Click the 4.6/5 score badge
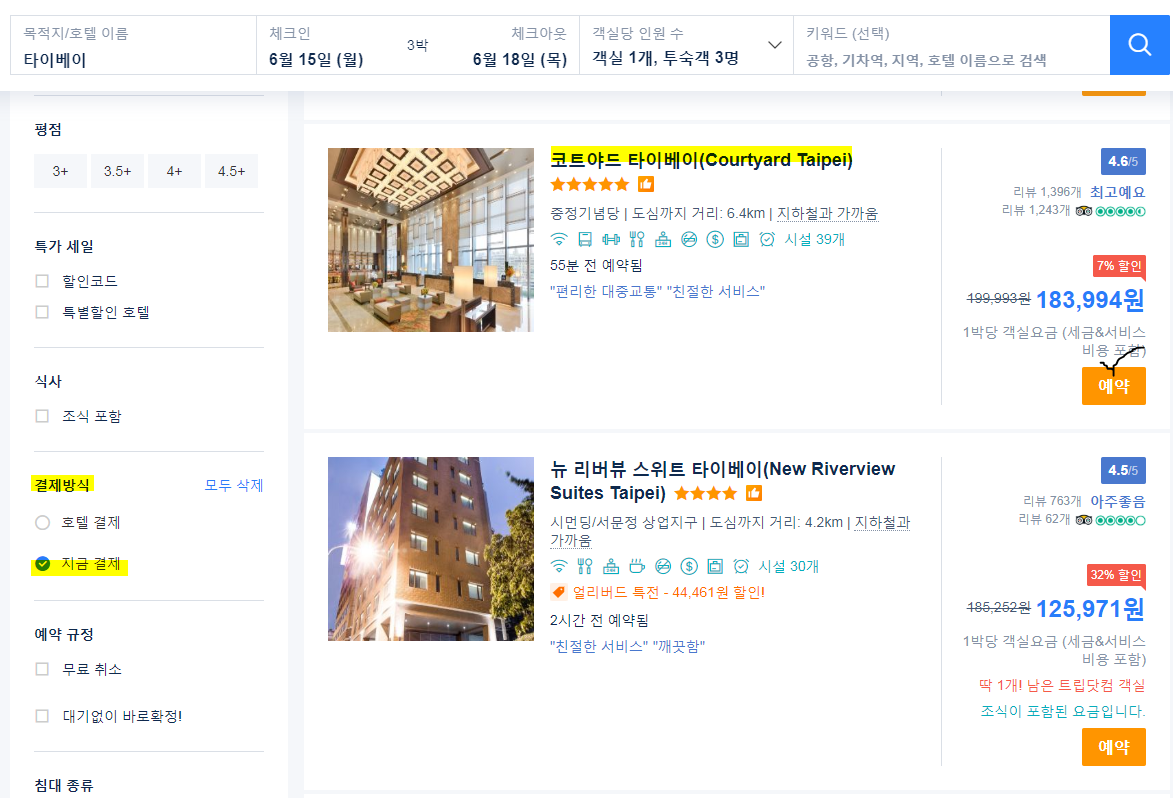This screenshot has width=1173, height=798. (1123, 162)
